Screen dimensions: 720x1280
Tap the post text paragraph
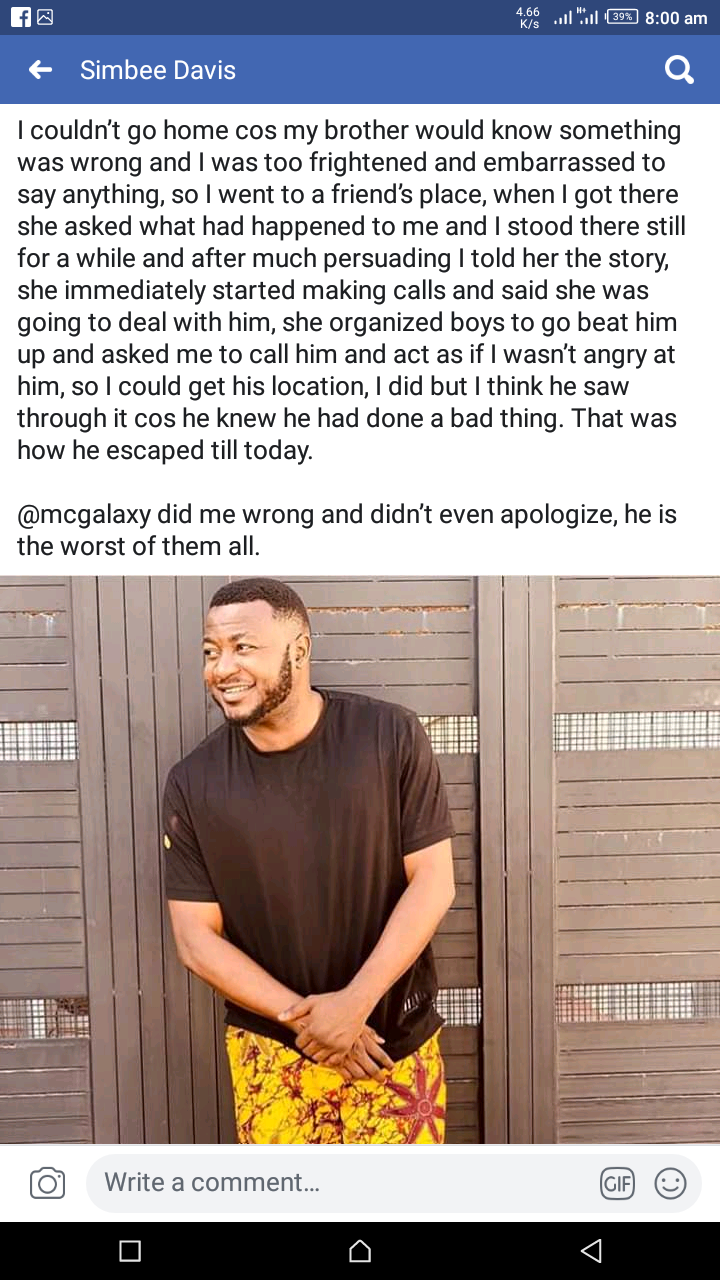(351, 290)
